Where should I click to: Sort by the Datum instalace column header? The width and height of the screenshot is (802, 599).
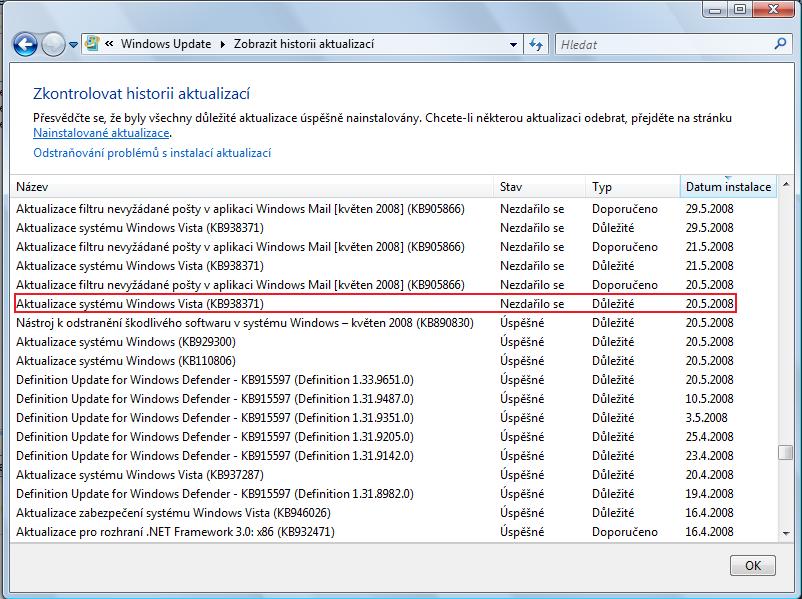pyautogui.click(x=728, y=187)
